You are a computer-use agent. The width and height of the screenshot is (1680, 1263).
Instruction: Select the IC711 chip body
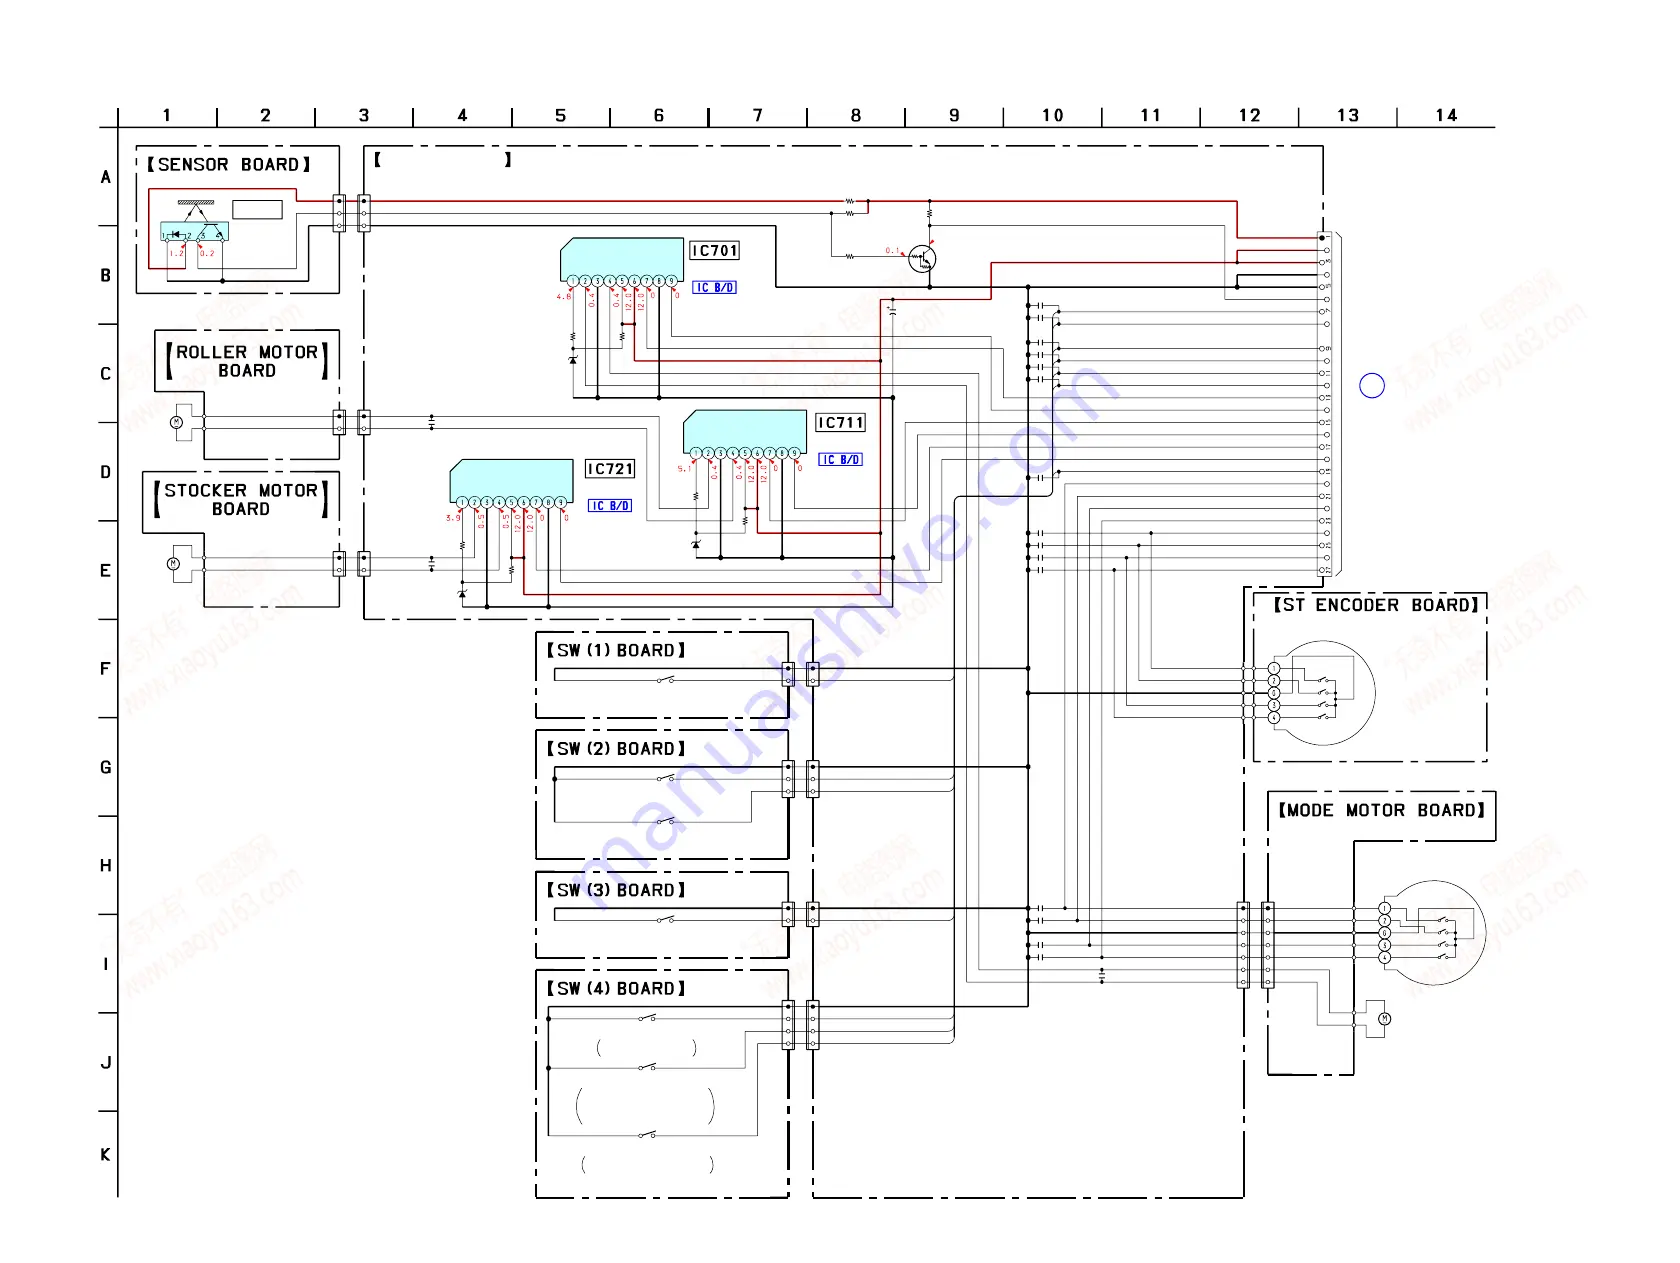coord(745,430)
